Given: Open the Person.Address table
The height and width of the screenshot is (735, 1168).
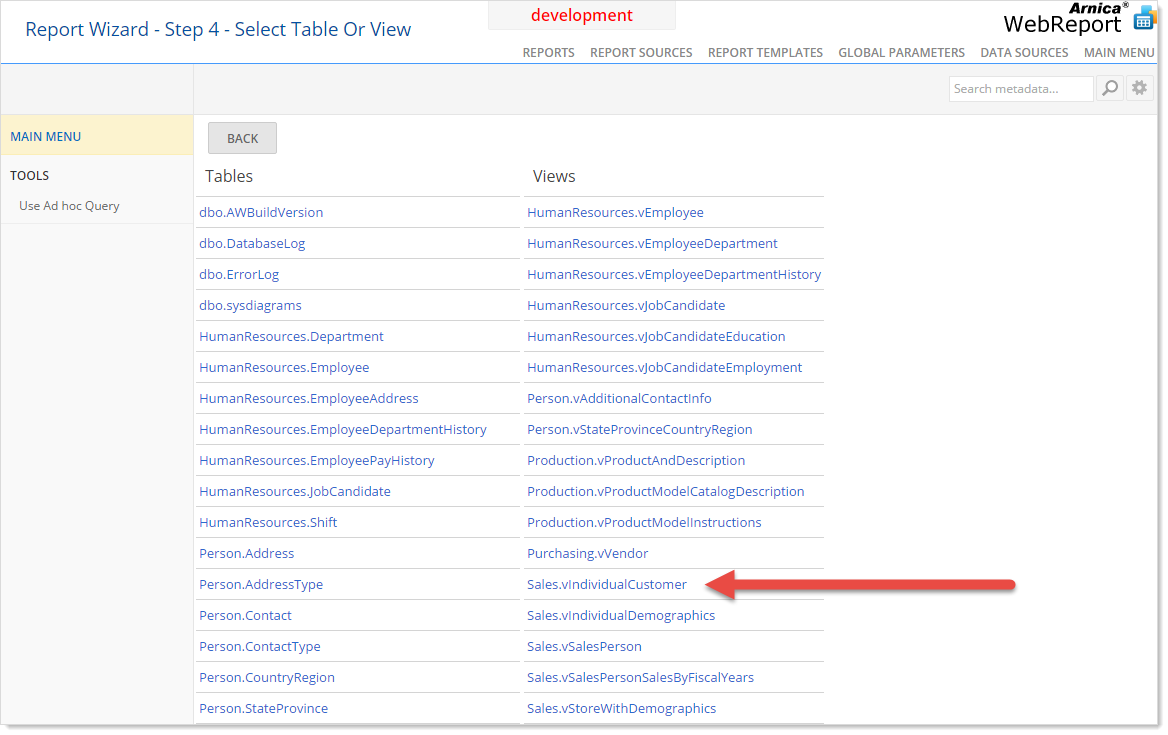Looking at the screenshot, I should (246, 554).
